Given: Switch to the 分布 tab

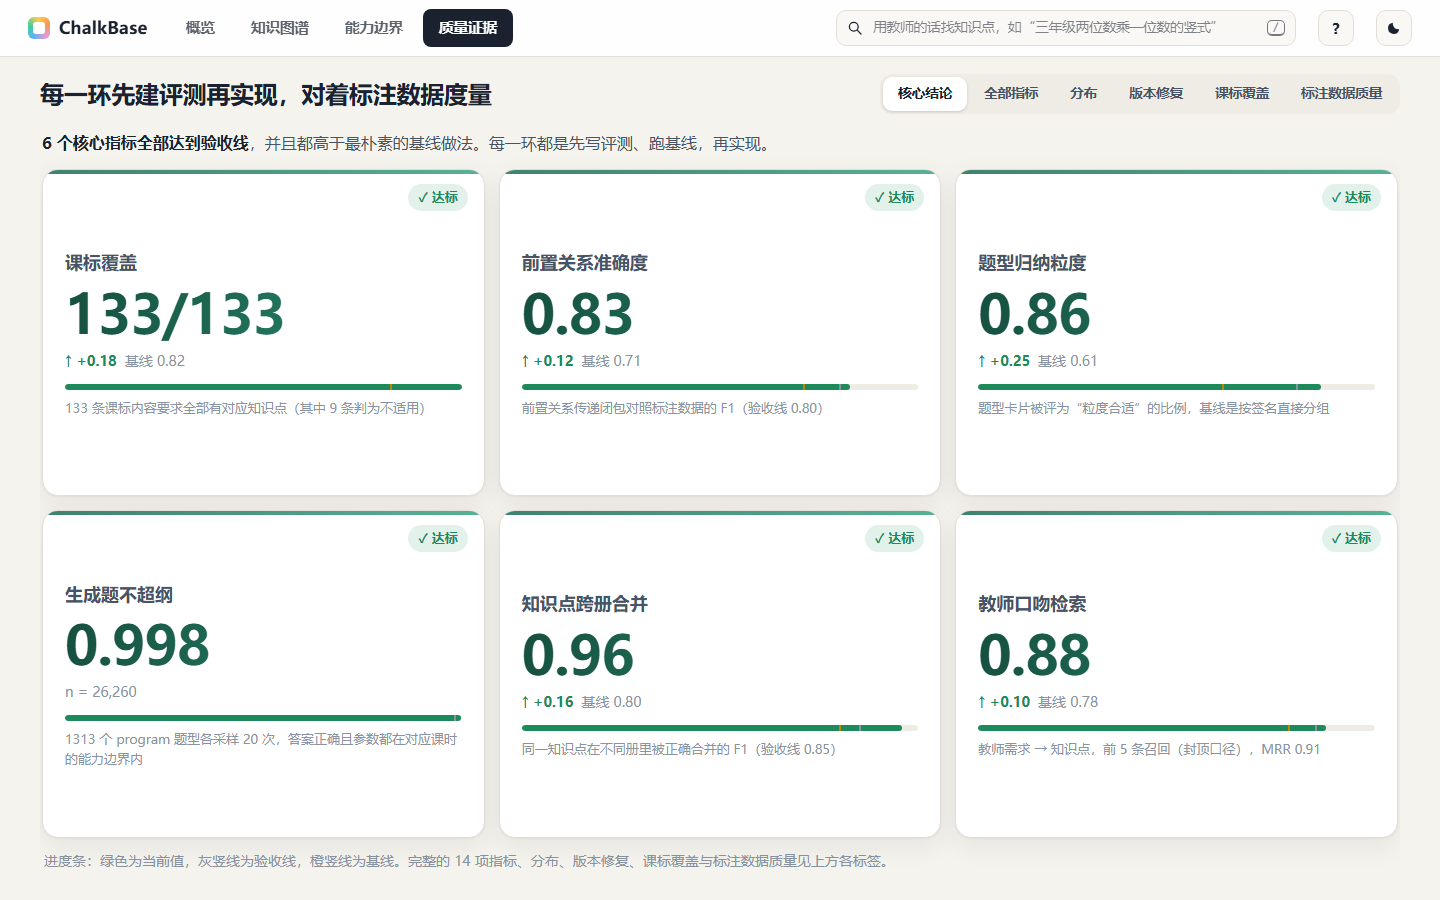Looking at the screenshot, I should click(1083, 93).
